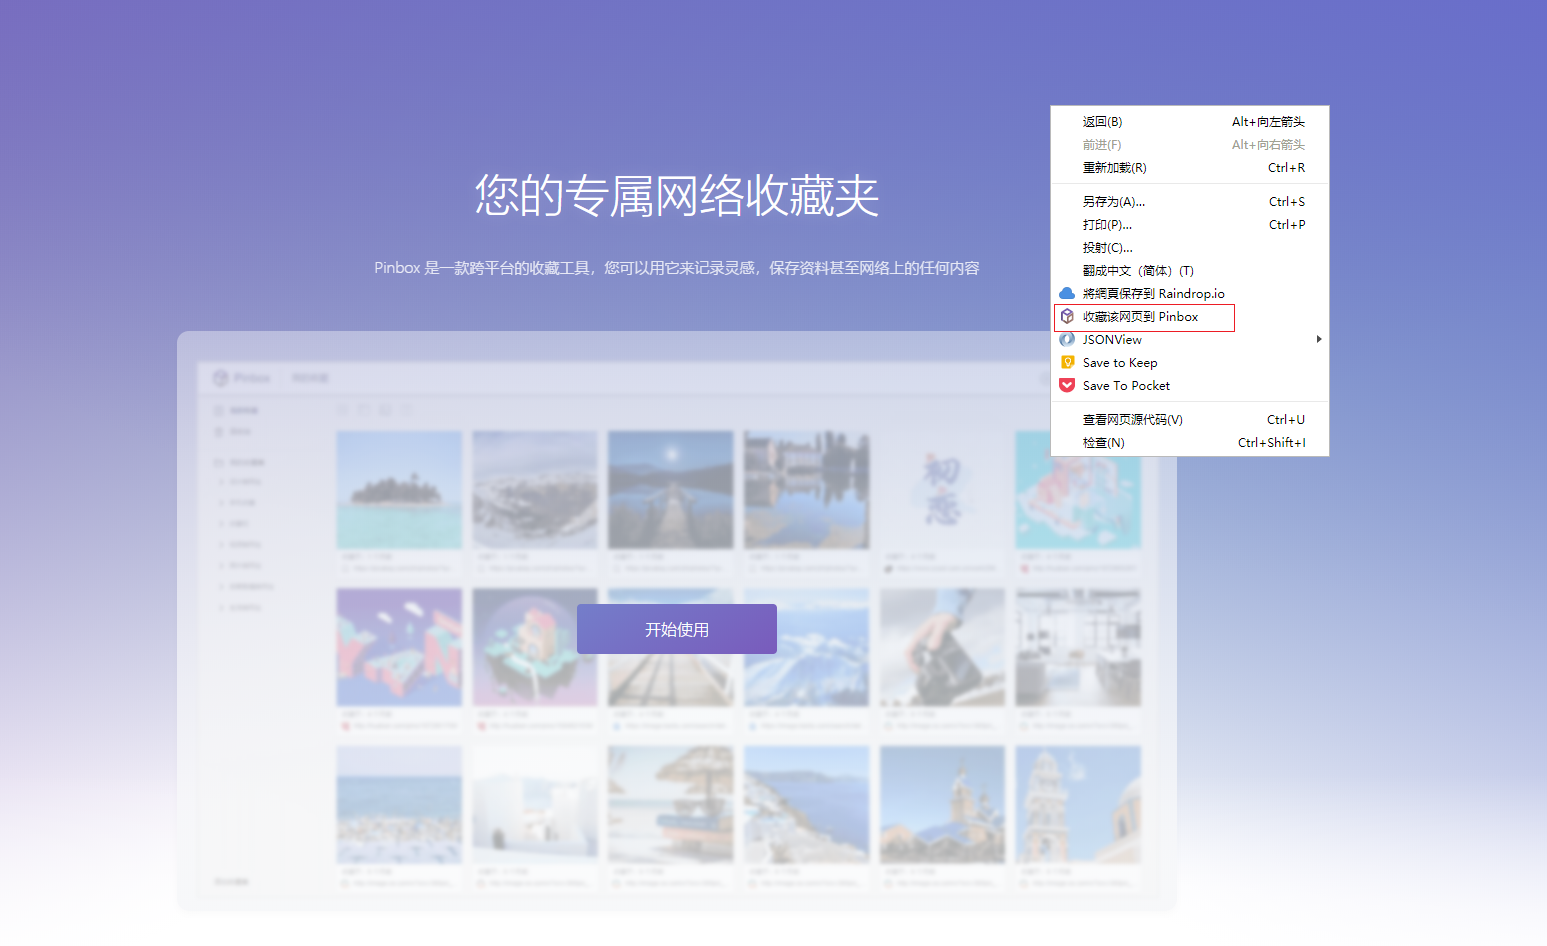Select 收藏该网页到 Pinbox
This screenshot has height=946, width=1547.
1140,317
